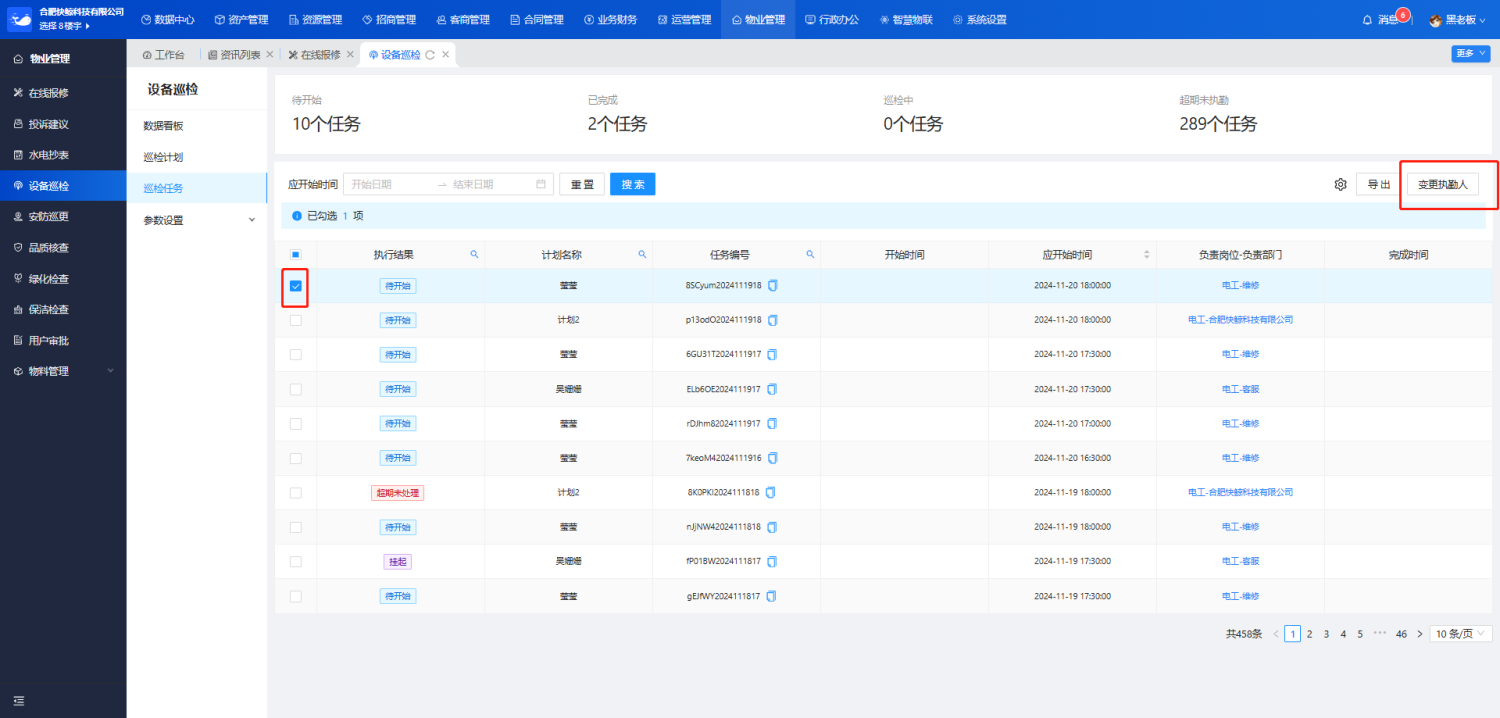
Task: Copy task number 7keoM42024111916
Action: (772, 458)
